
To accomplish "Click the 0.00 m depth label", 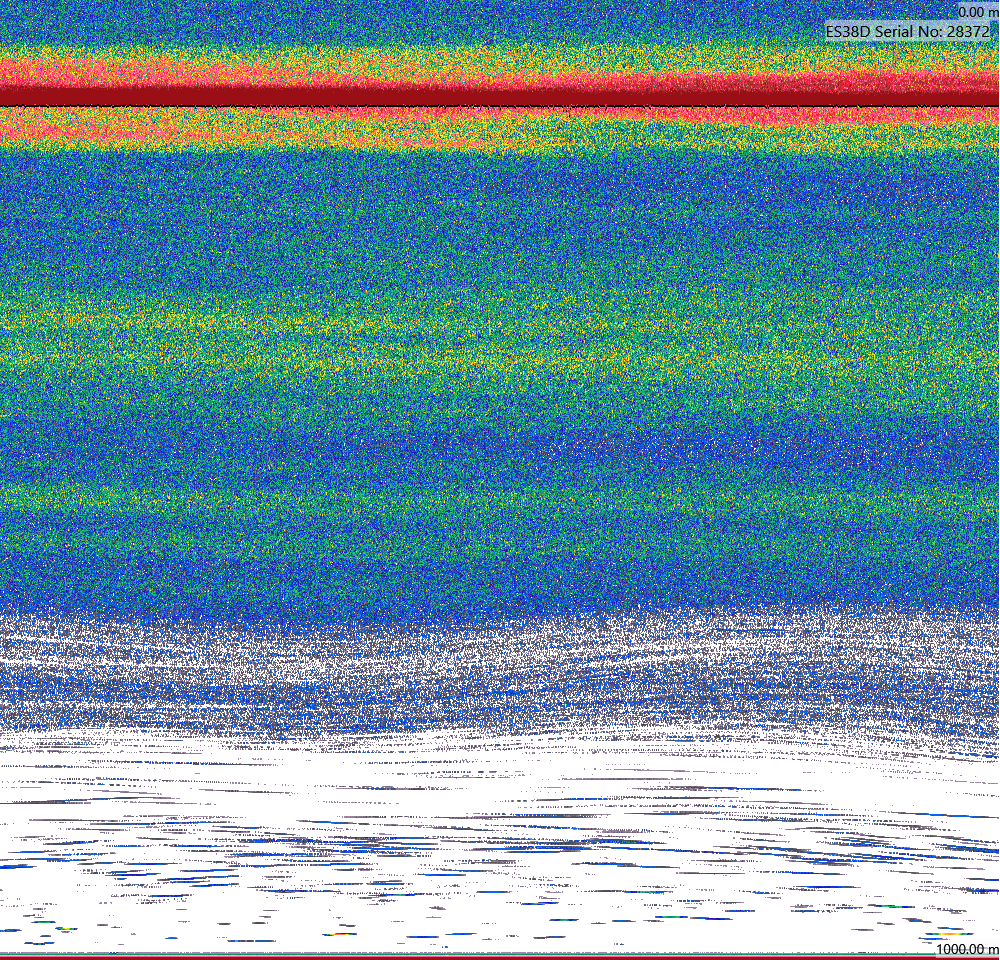I will 978,11.
